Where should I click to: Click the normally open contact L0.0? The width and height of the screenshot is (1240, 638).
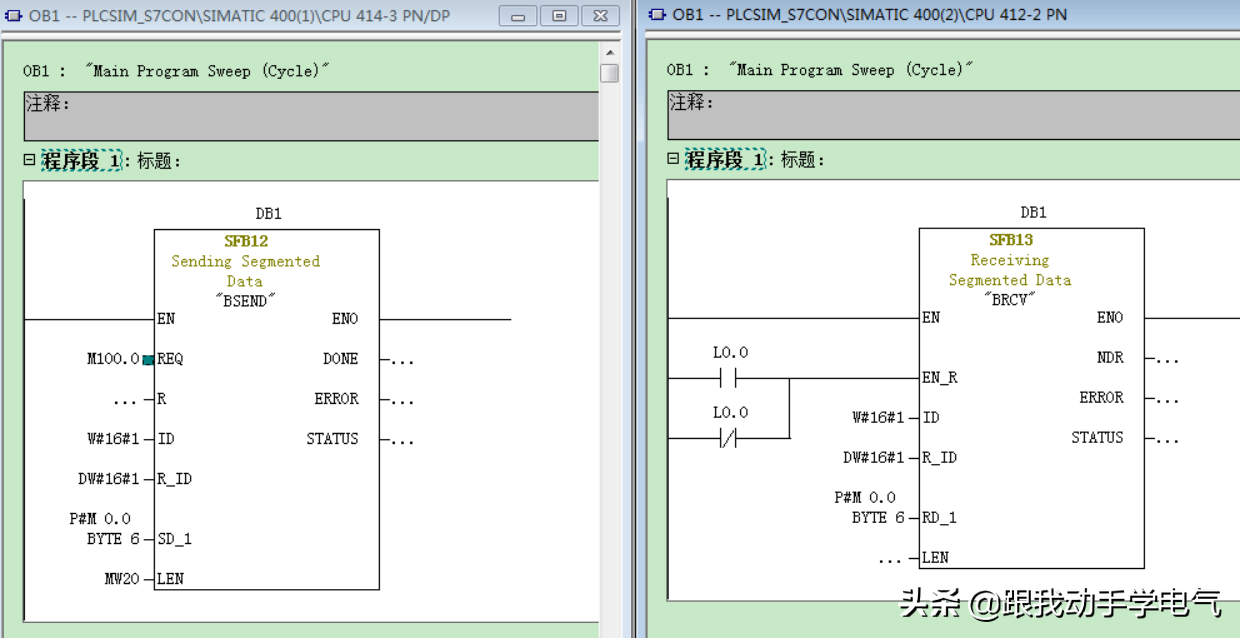click(x=729, y=379)
